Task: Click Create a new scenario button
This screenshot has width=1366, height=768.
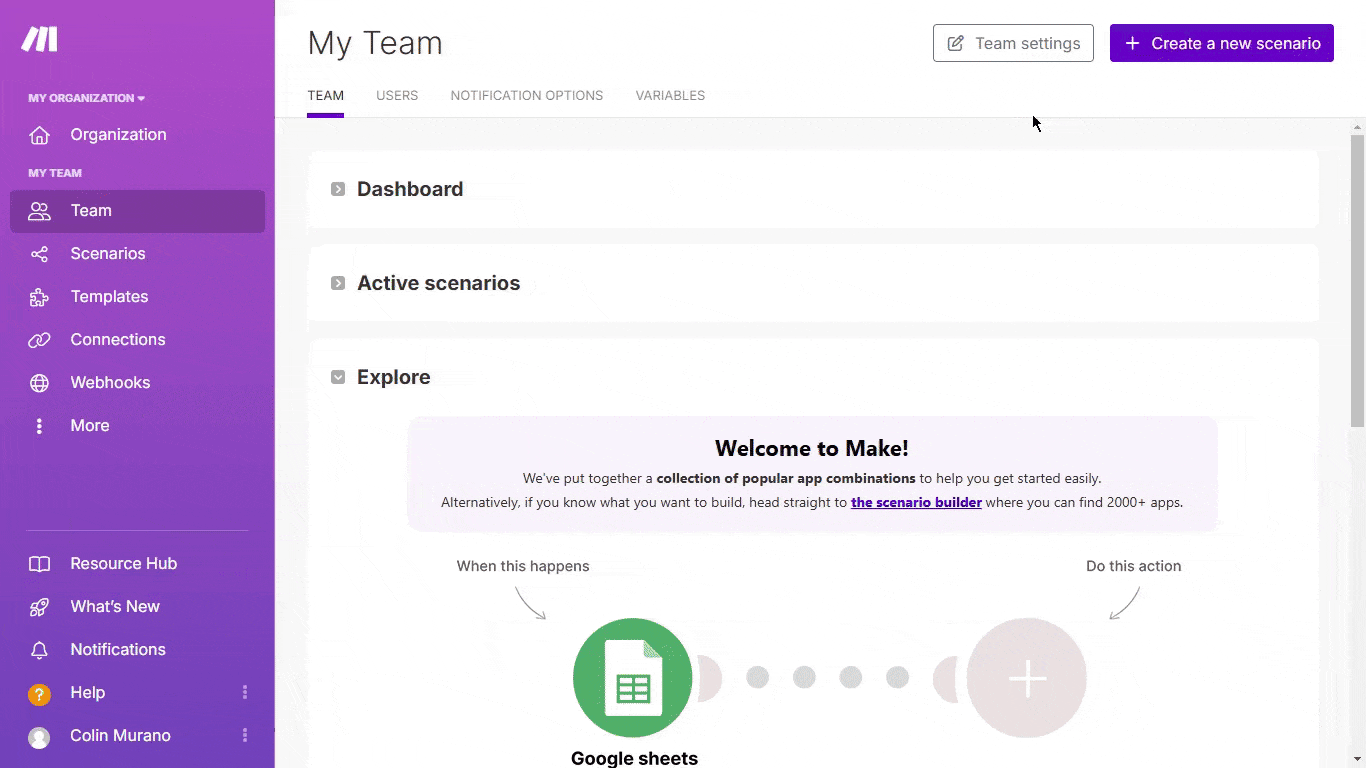Action: point(1222,43)
